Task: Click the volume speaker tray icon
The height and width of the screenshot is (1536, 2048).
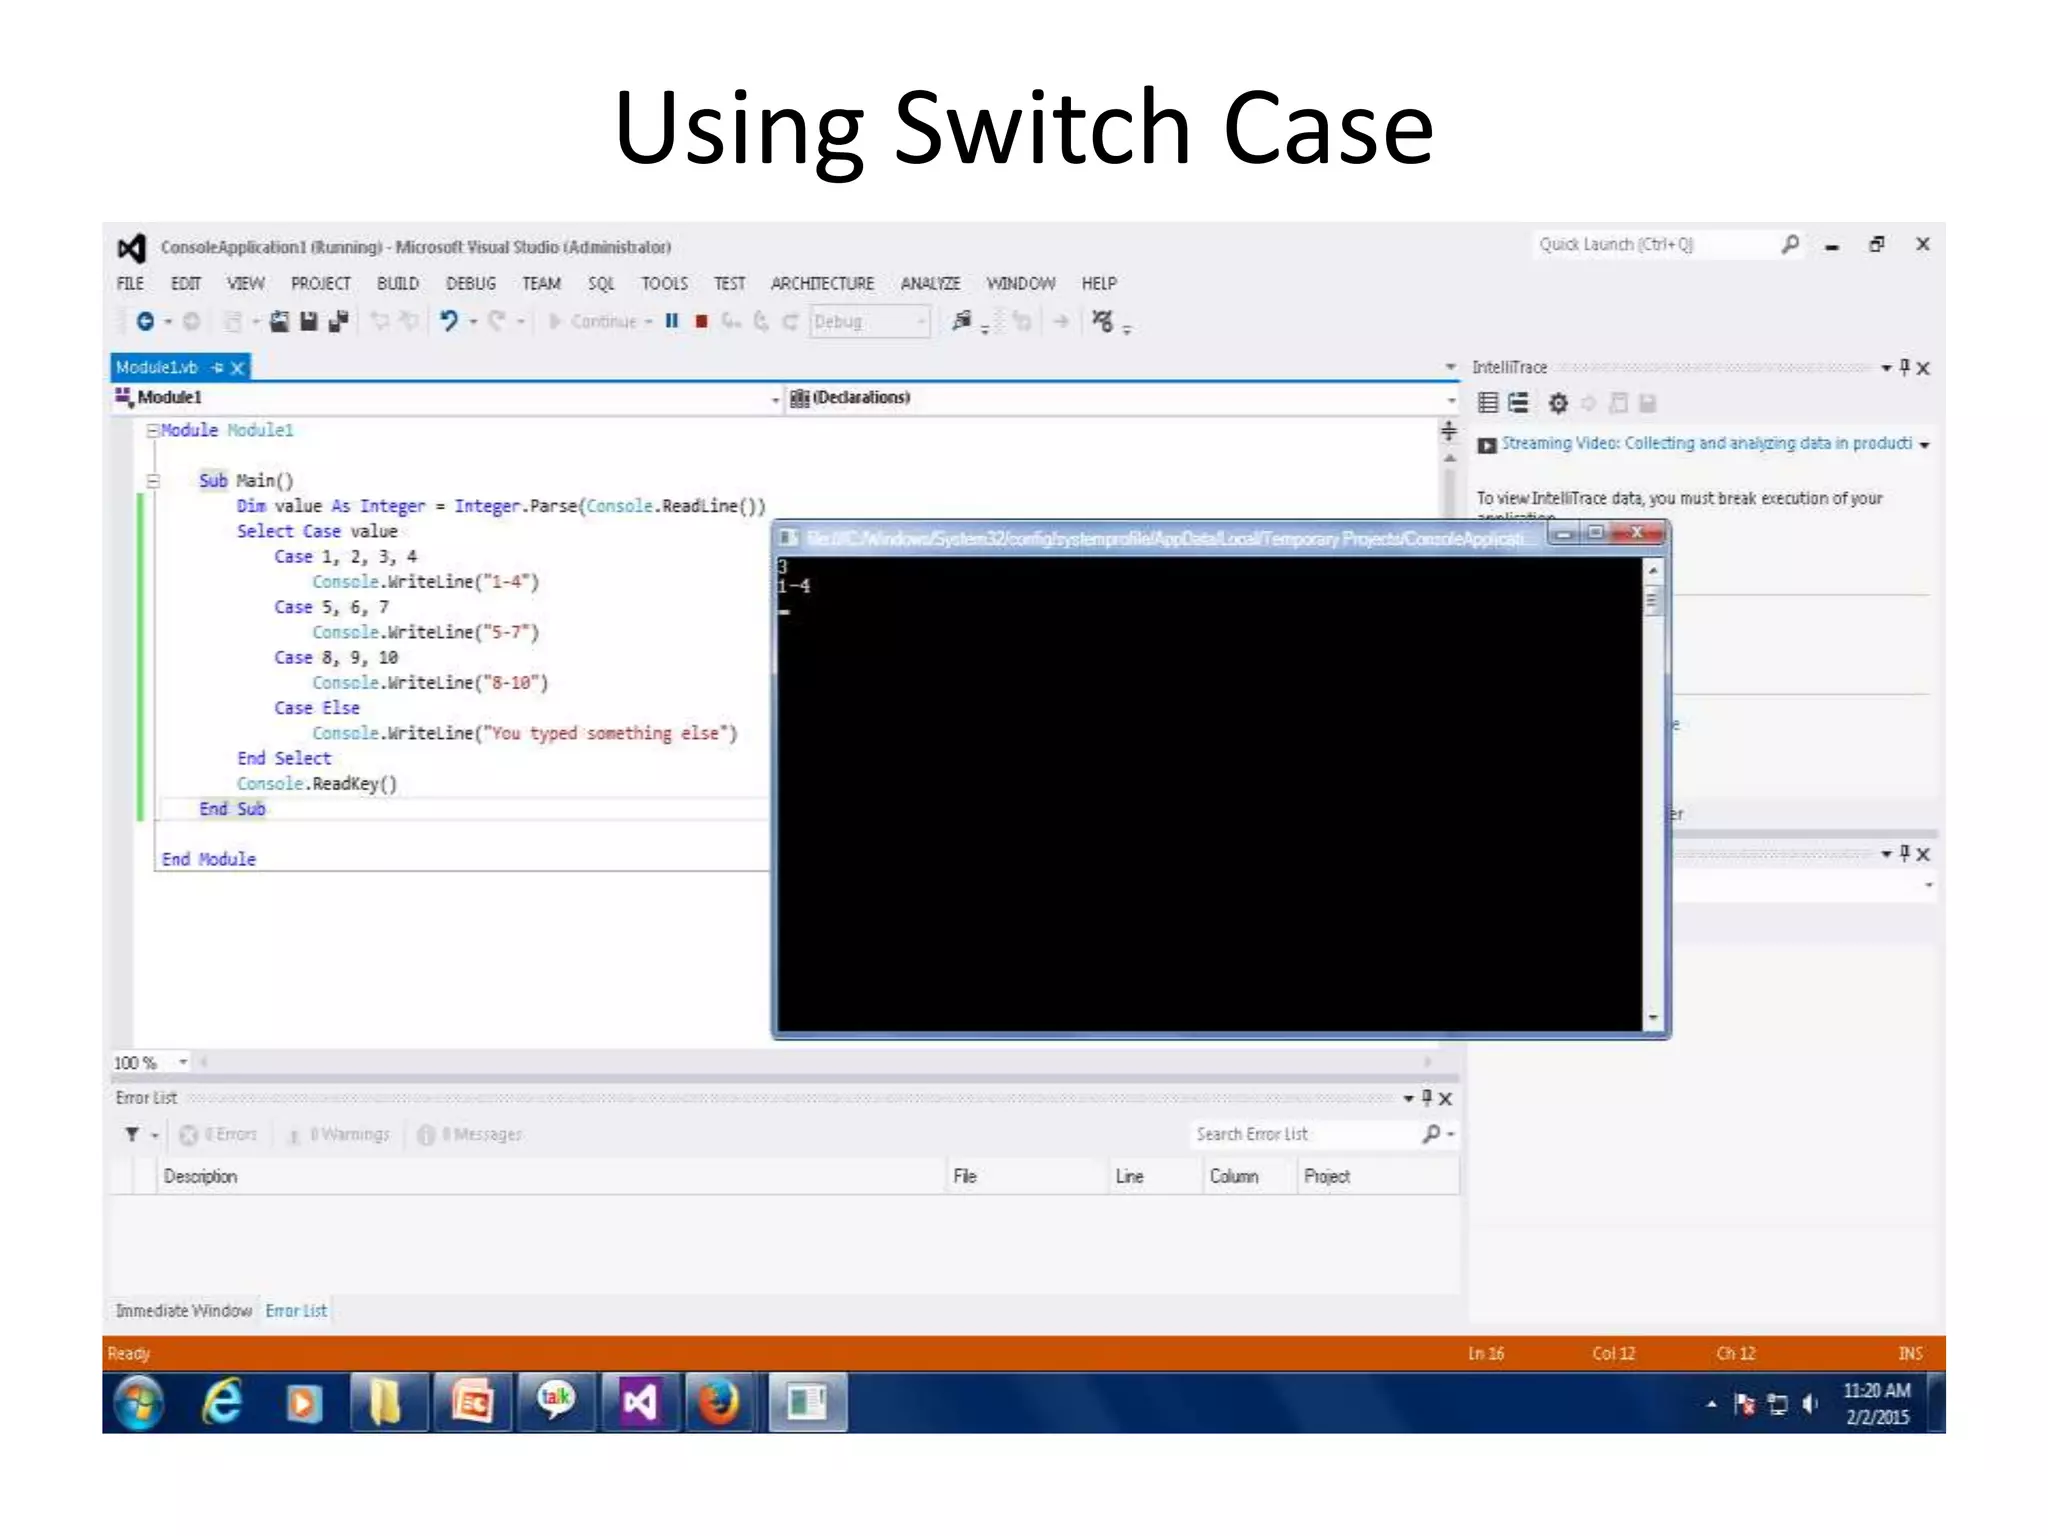Action: [x=1809, y=1404]
